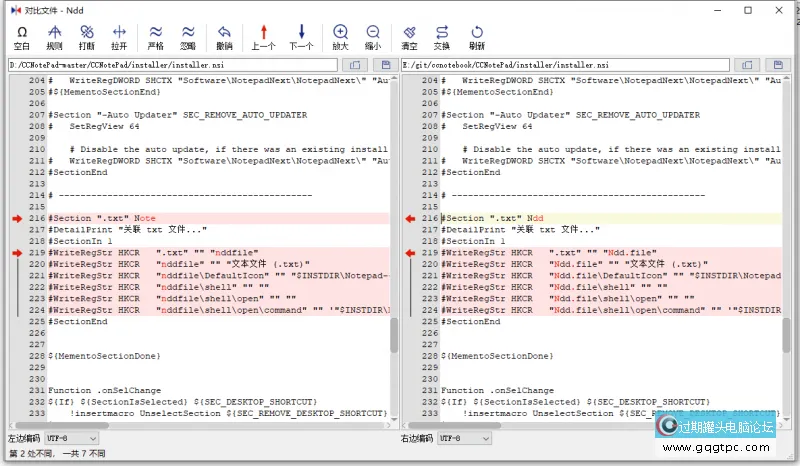The height and width of the screenshot is (466, 800).
Task: Click the 空白 (whitespace) toolbar icon
Action: coord(21,37)
